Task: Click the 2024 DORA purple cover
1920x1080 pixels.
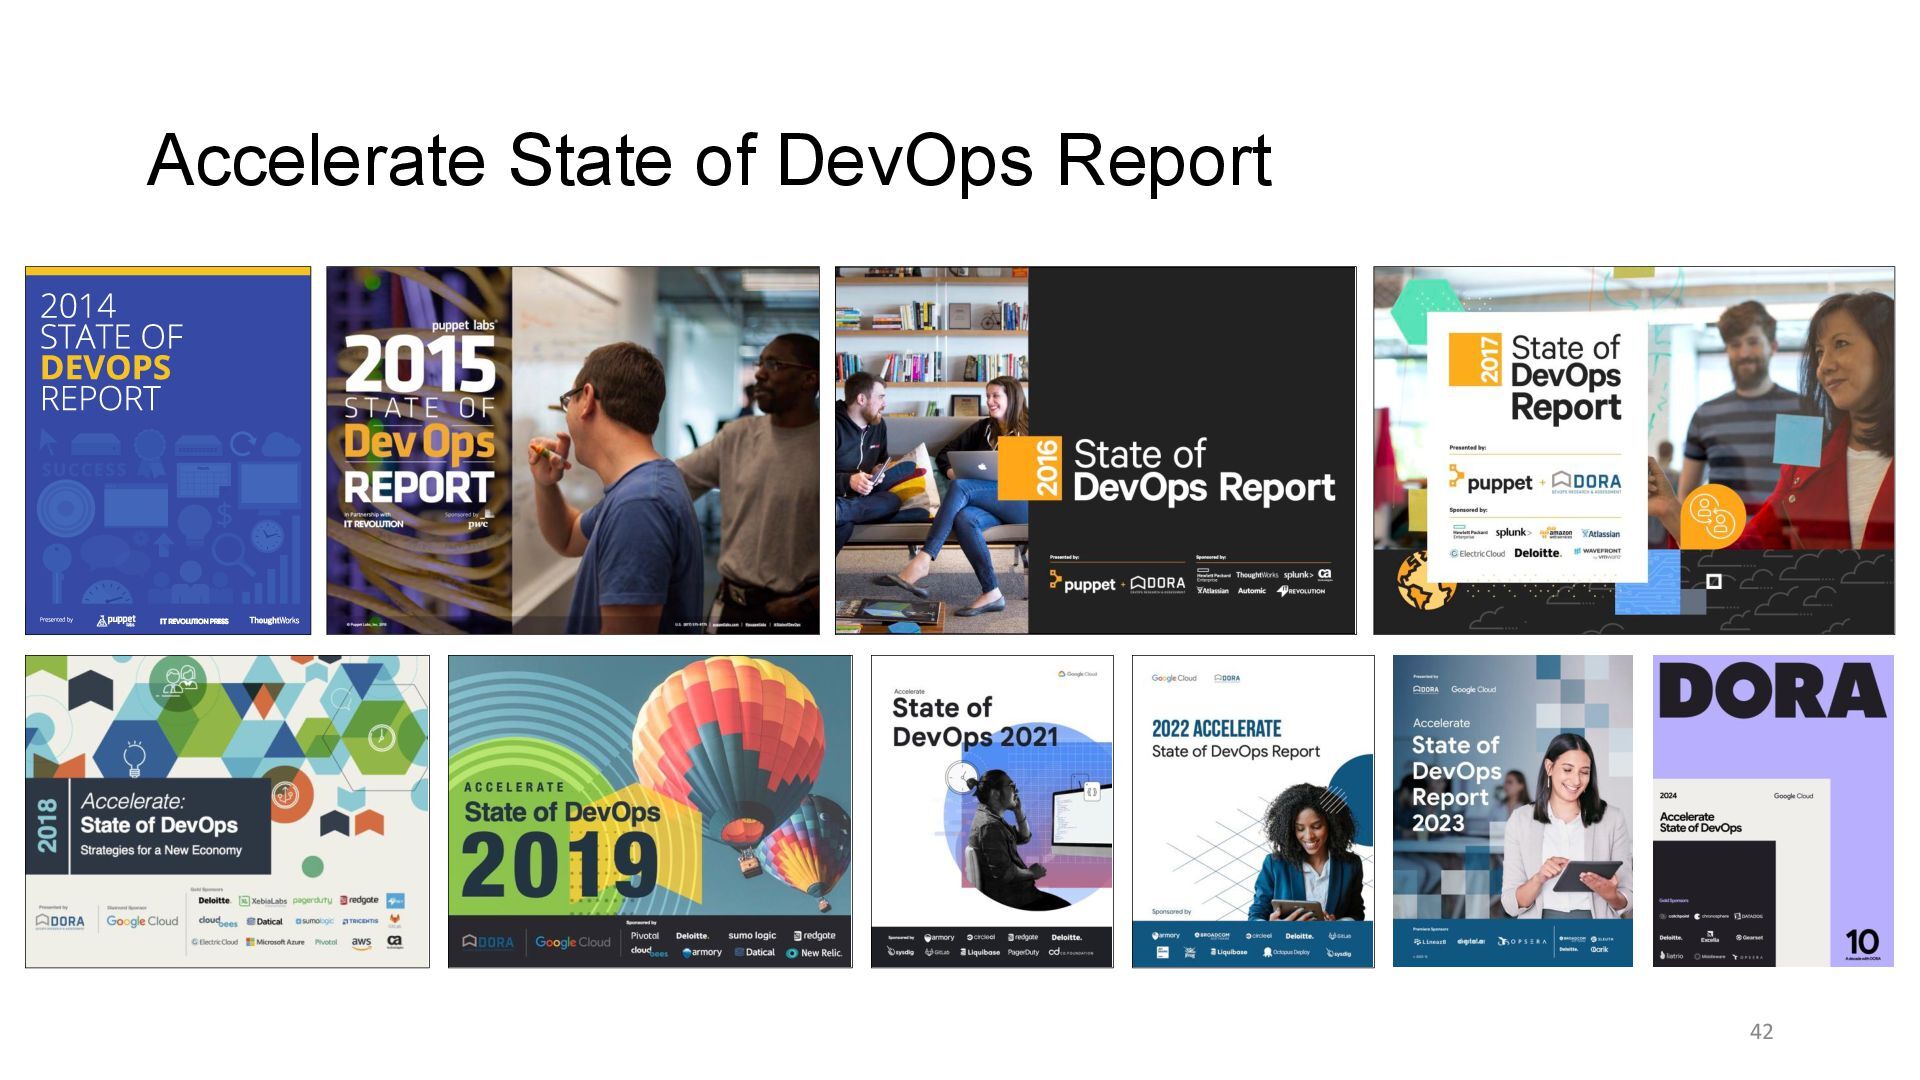Action: 1773,811
